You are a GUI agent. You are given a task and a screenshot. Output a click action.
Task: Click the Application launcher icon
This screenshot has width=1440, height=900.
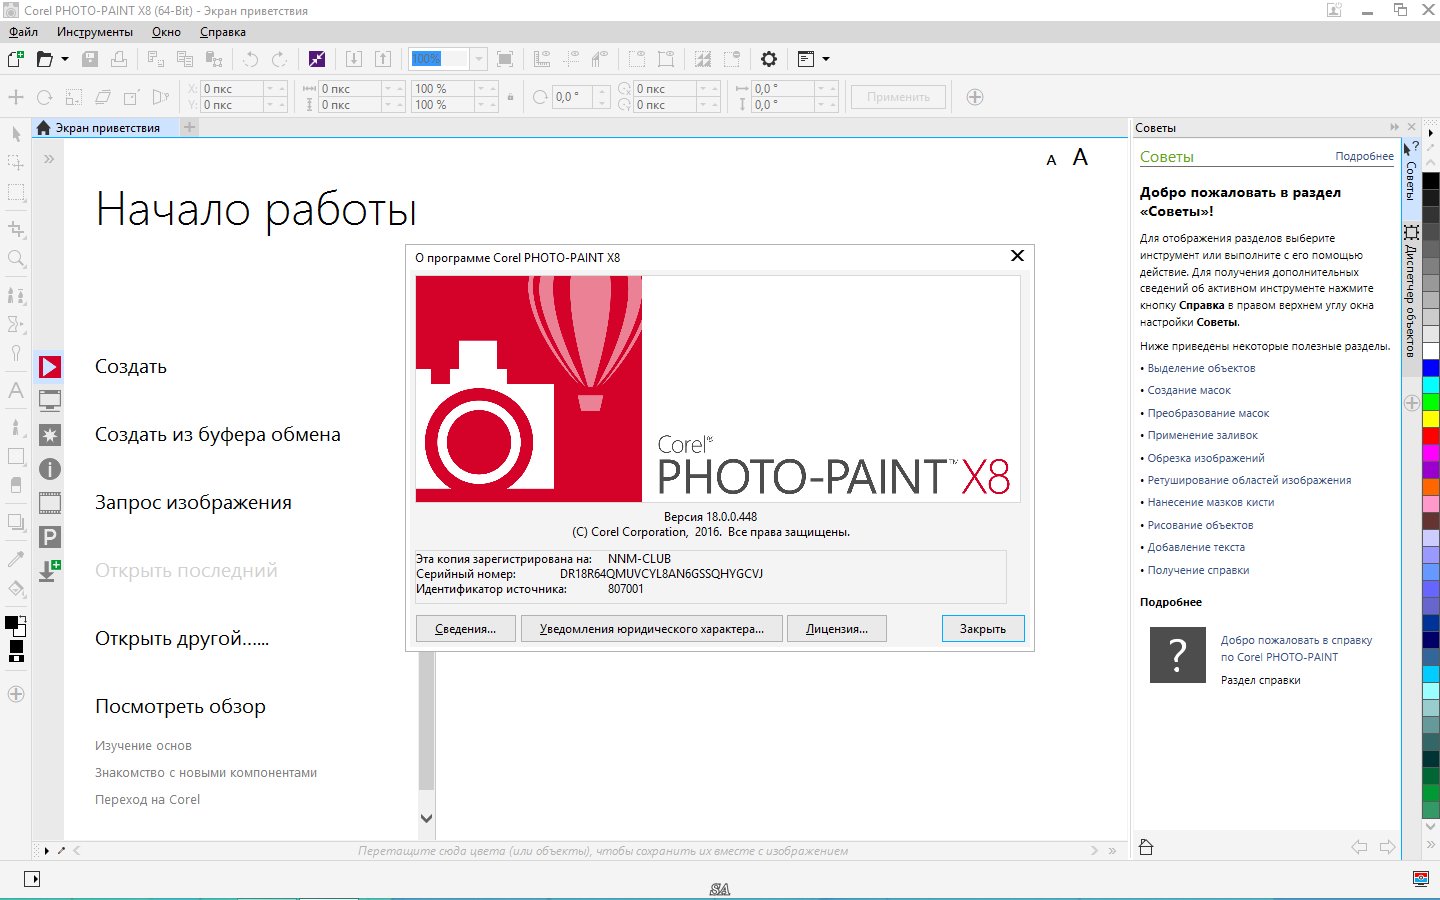(x=806, y=59)
